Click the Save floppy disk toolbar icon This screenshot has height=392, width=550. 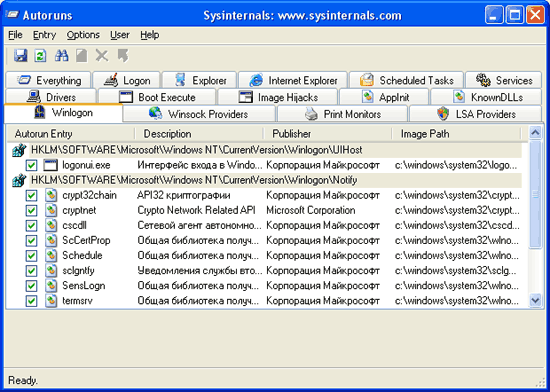pos(20,56)
